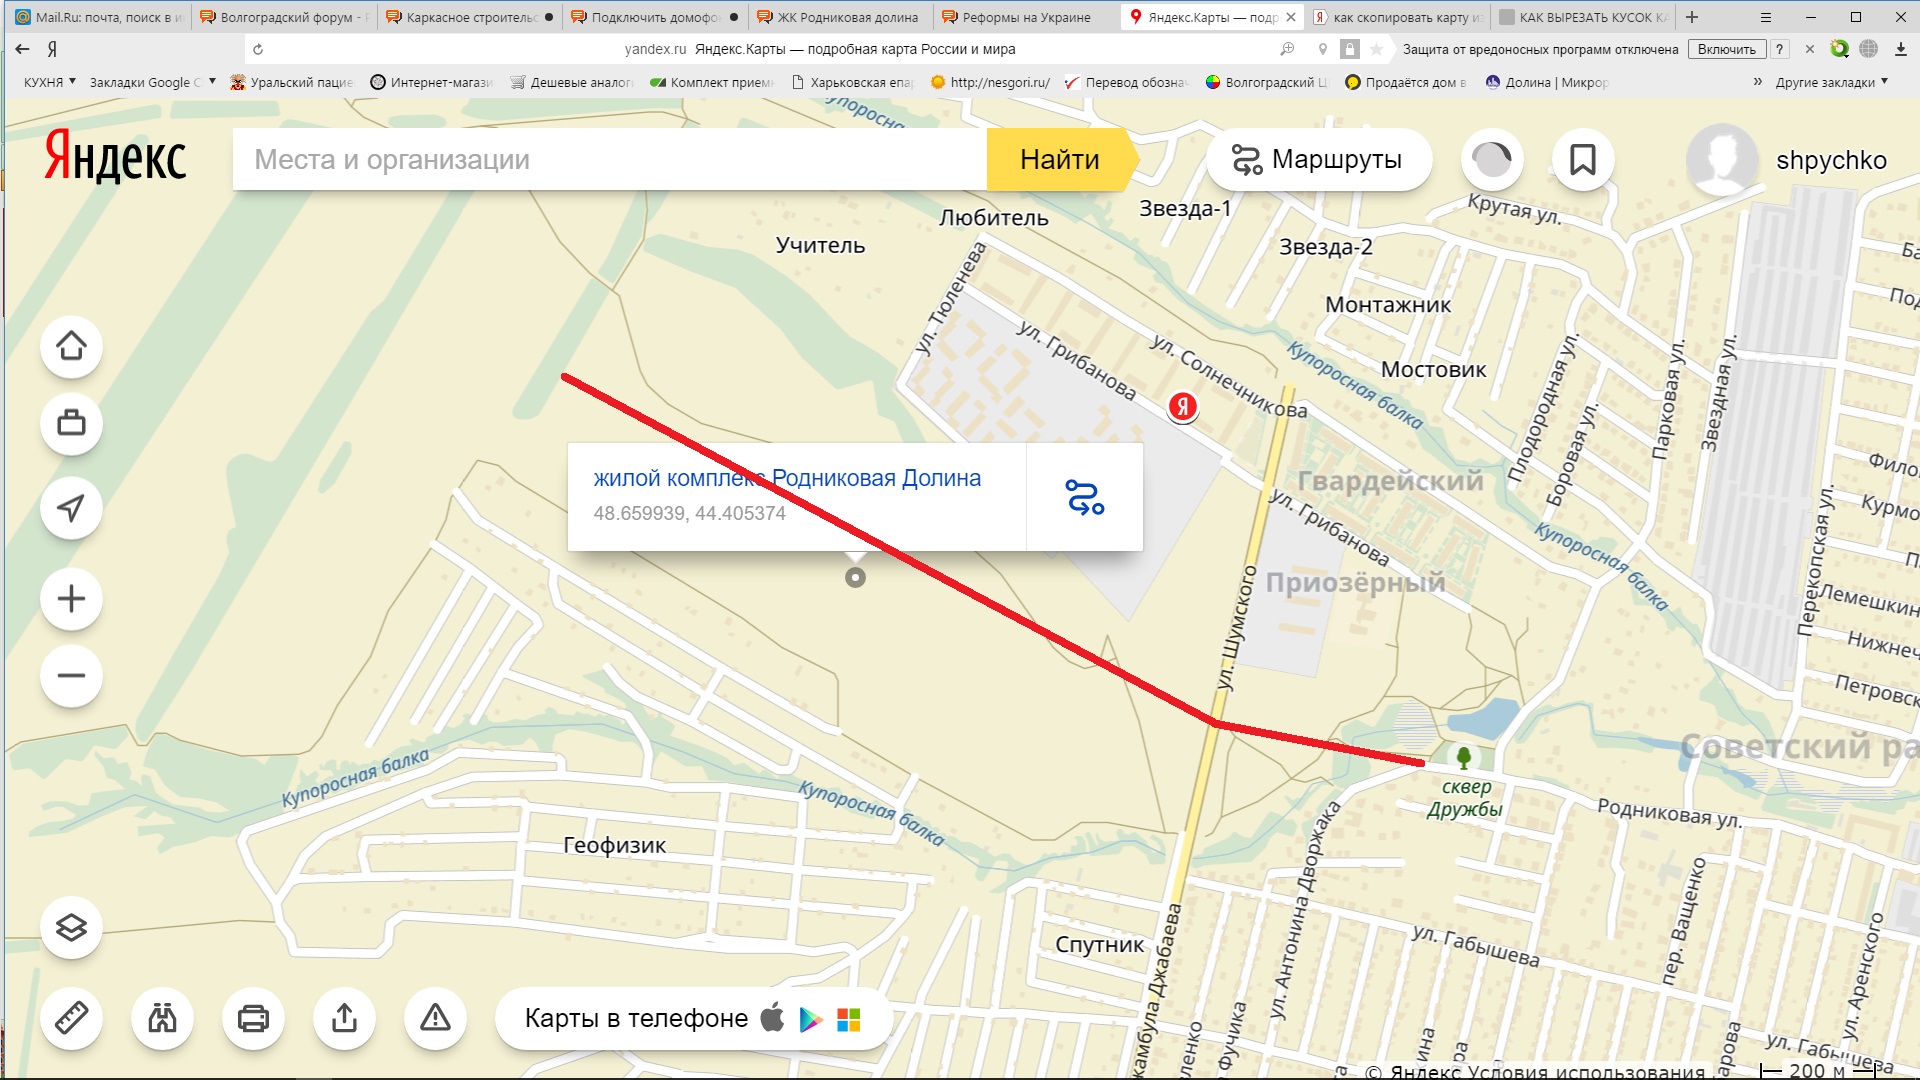This screenshot has height=1080, width=1920.
Task: Open Другие закладки dropdown
Action: tap(1830, 82)
